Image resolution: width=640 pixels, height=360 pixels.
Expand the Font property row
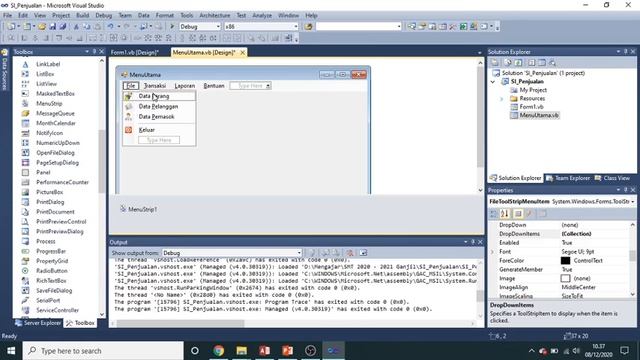[x=493, y=252]
